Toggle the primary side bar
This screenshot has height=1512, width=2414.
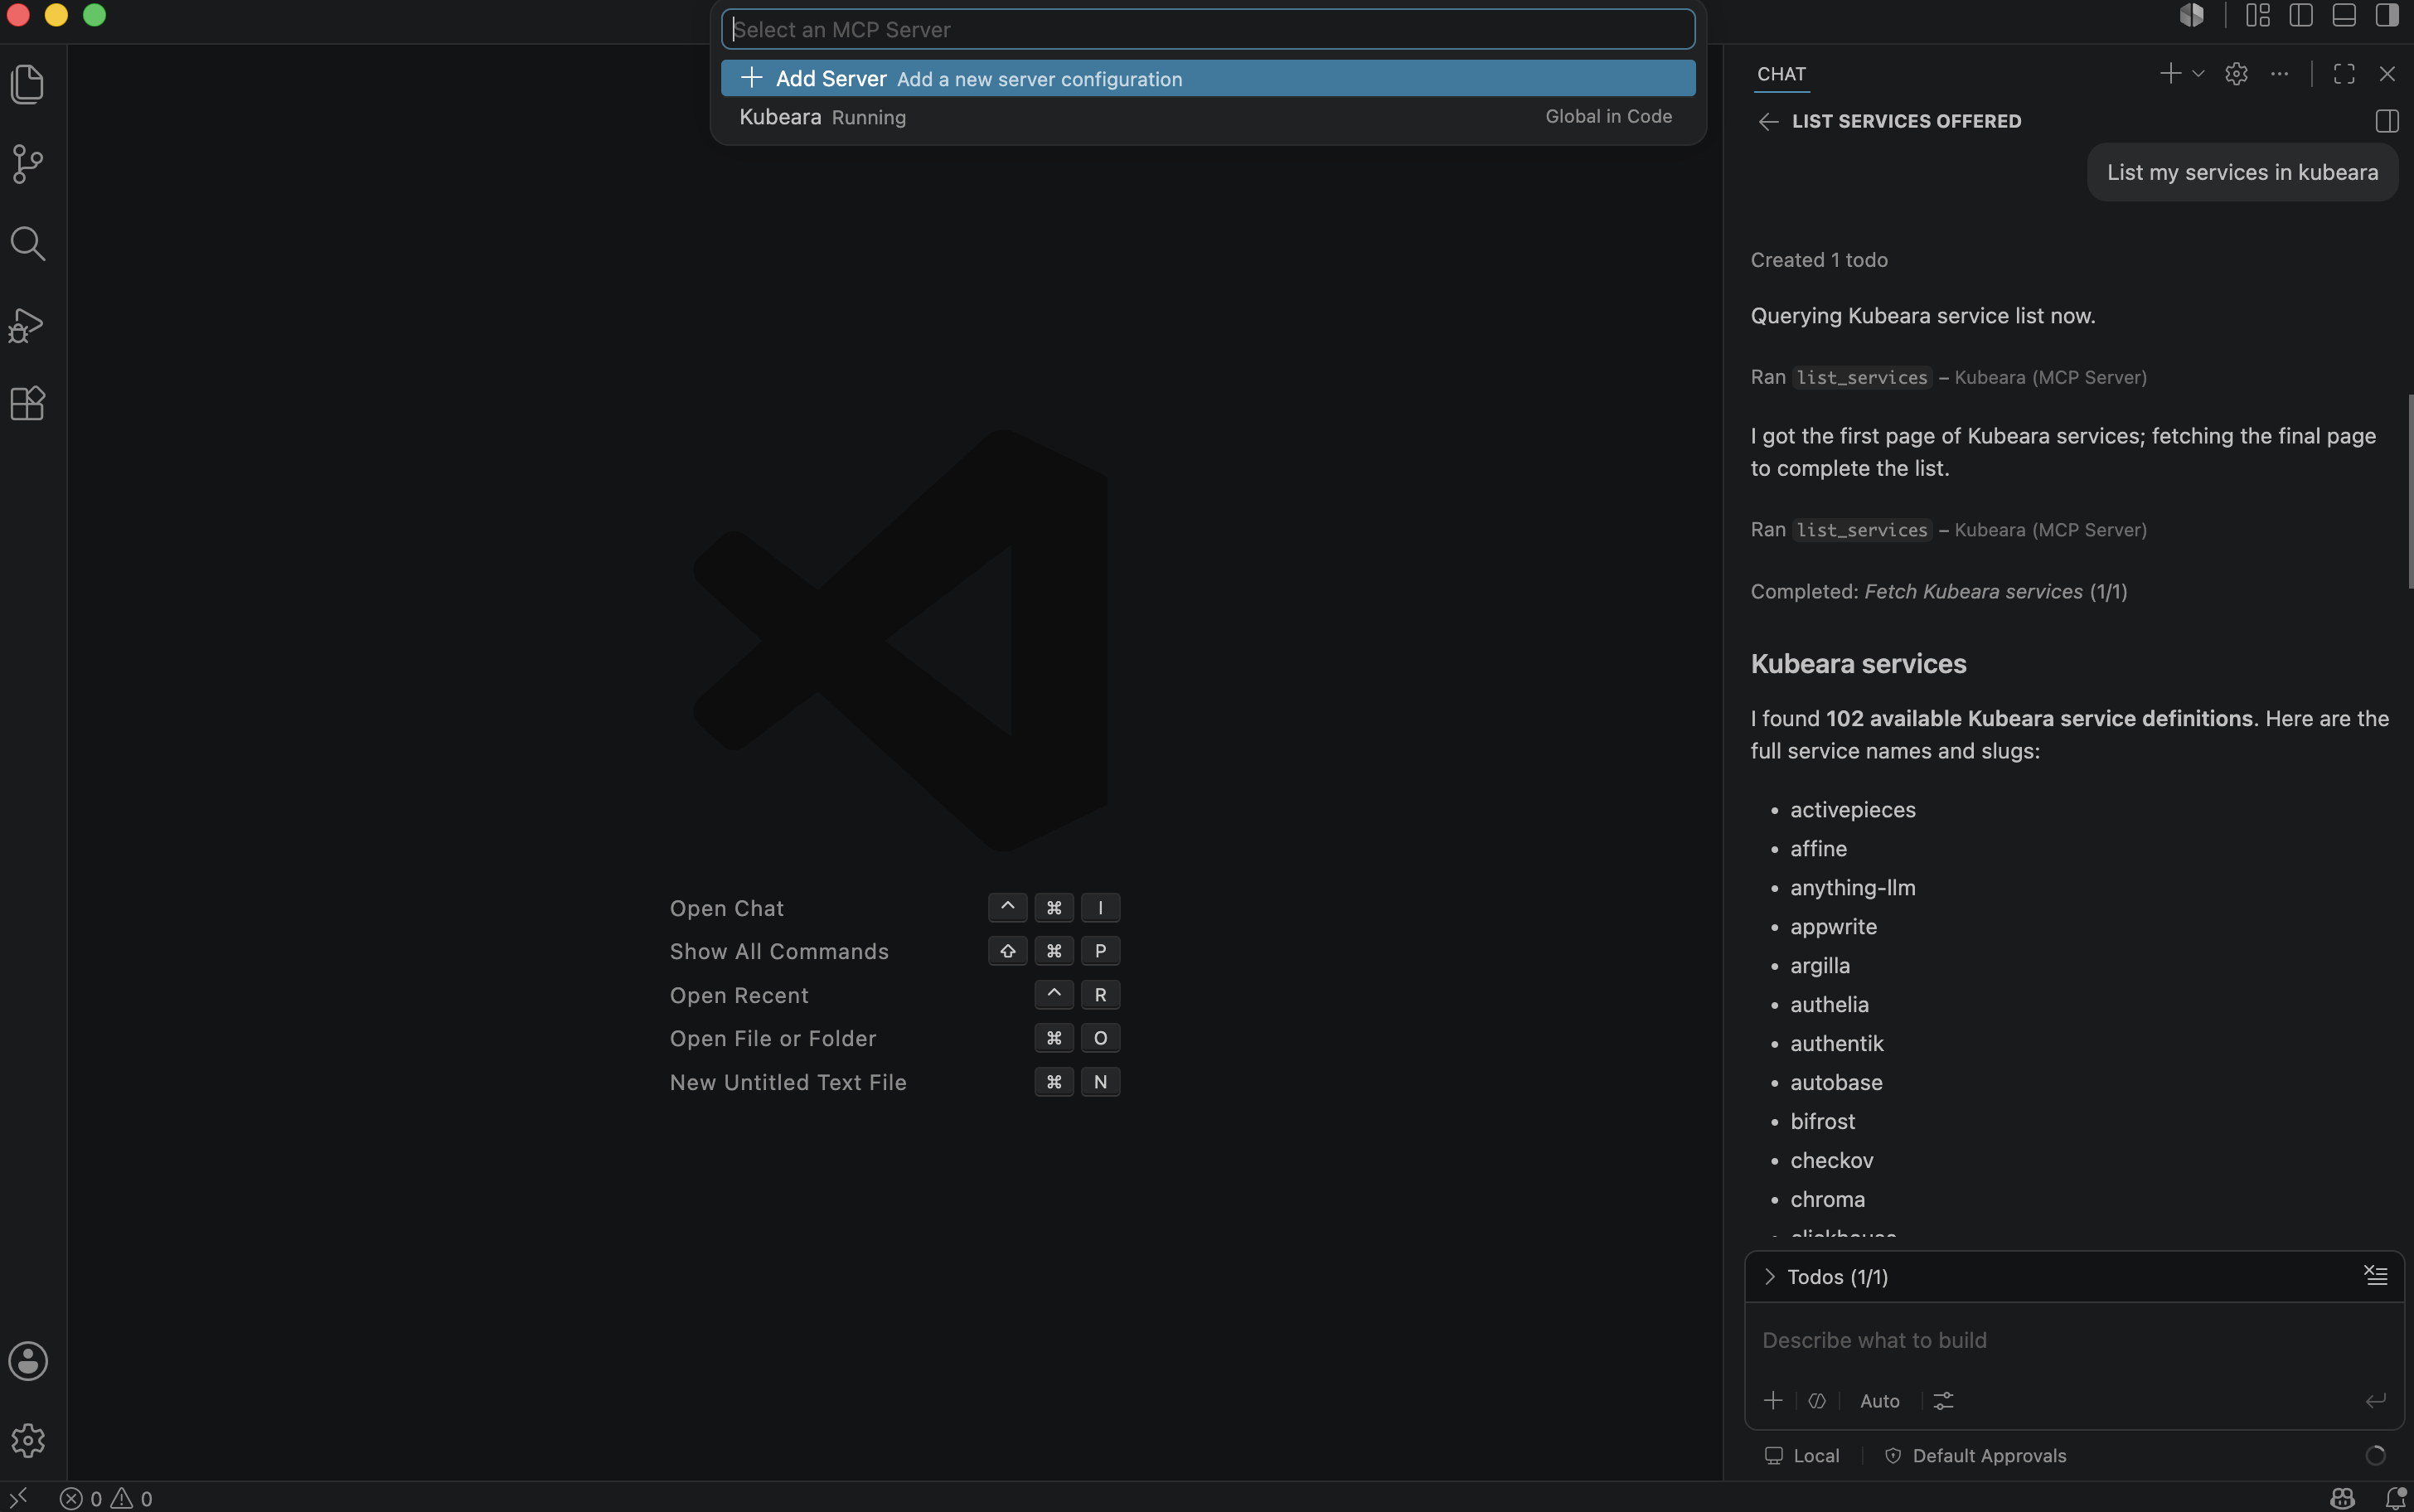(x=2301, y=15)
